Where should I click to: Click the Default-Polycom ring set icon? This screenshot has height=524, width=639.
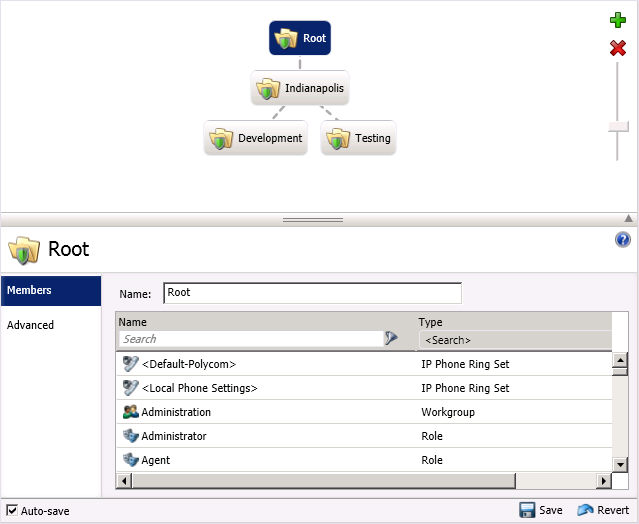[x=130, y=364]
